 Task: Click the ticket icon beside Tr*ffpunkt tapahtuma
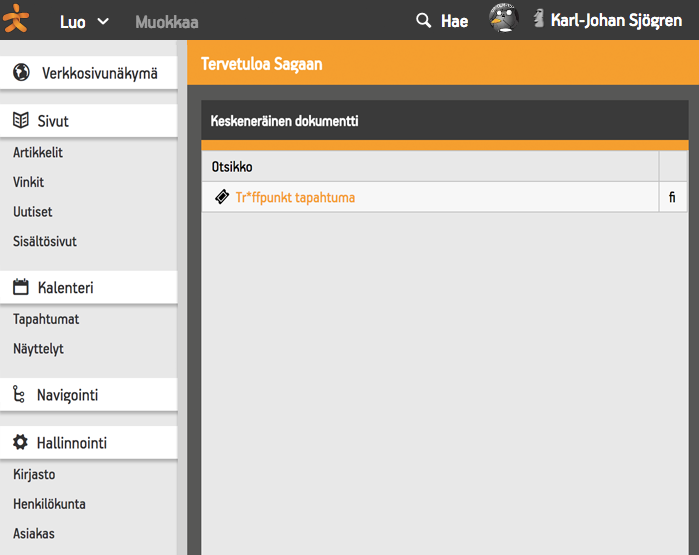222,197
